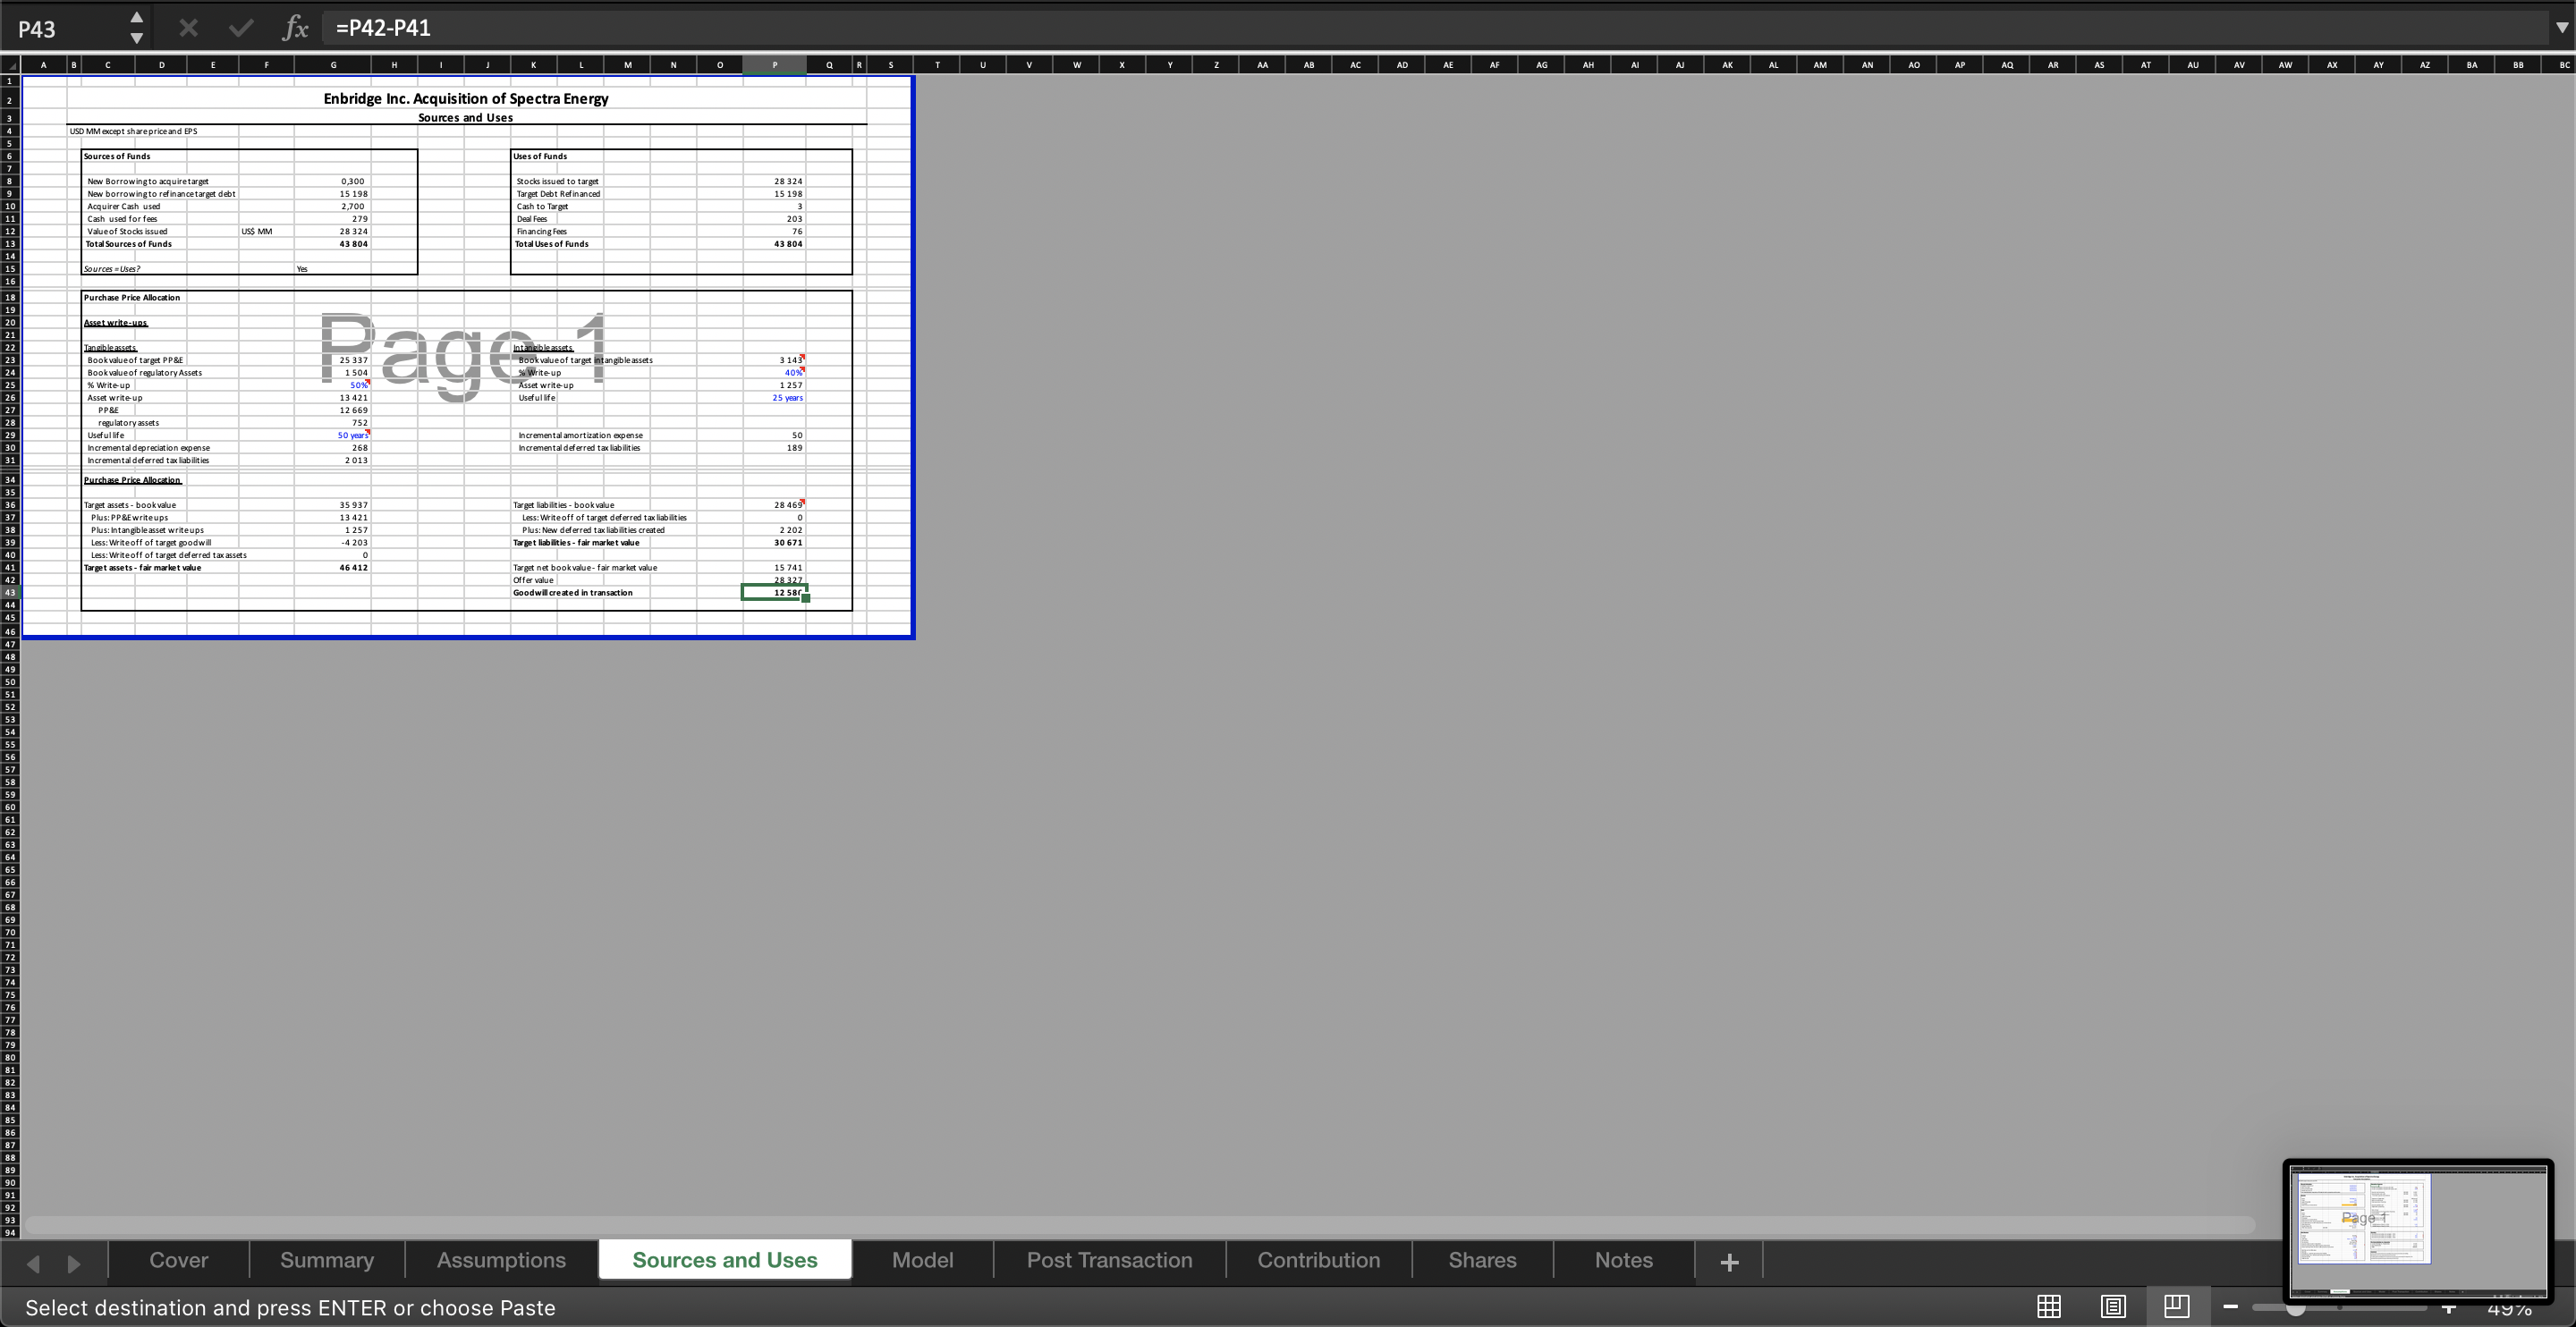Open the Post Transaction sheet tab
This screenshot has height=1327, width=2576.
[1109, 1260]
